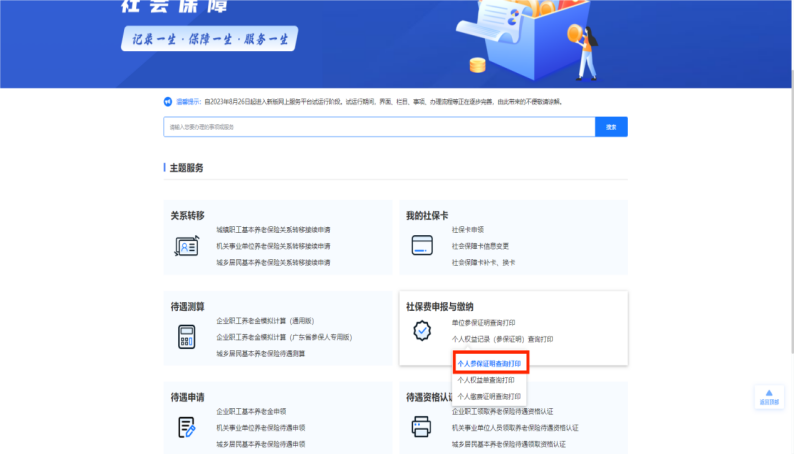Click the blue speaker notice icon

pos(168,102)
